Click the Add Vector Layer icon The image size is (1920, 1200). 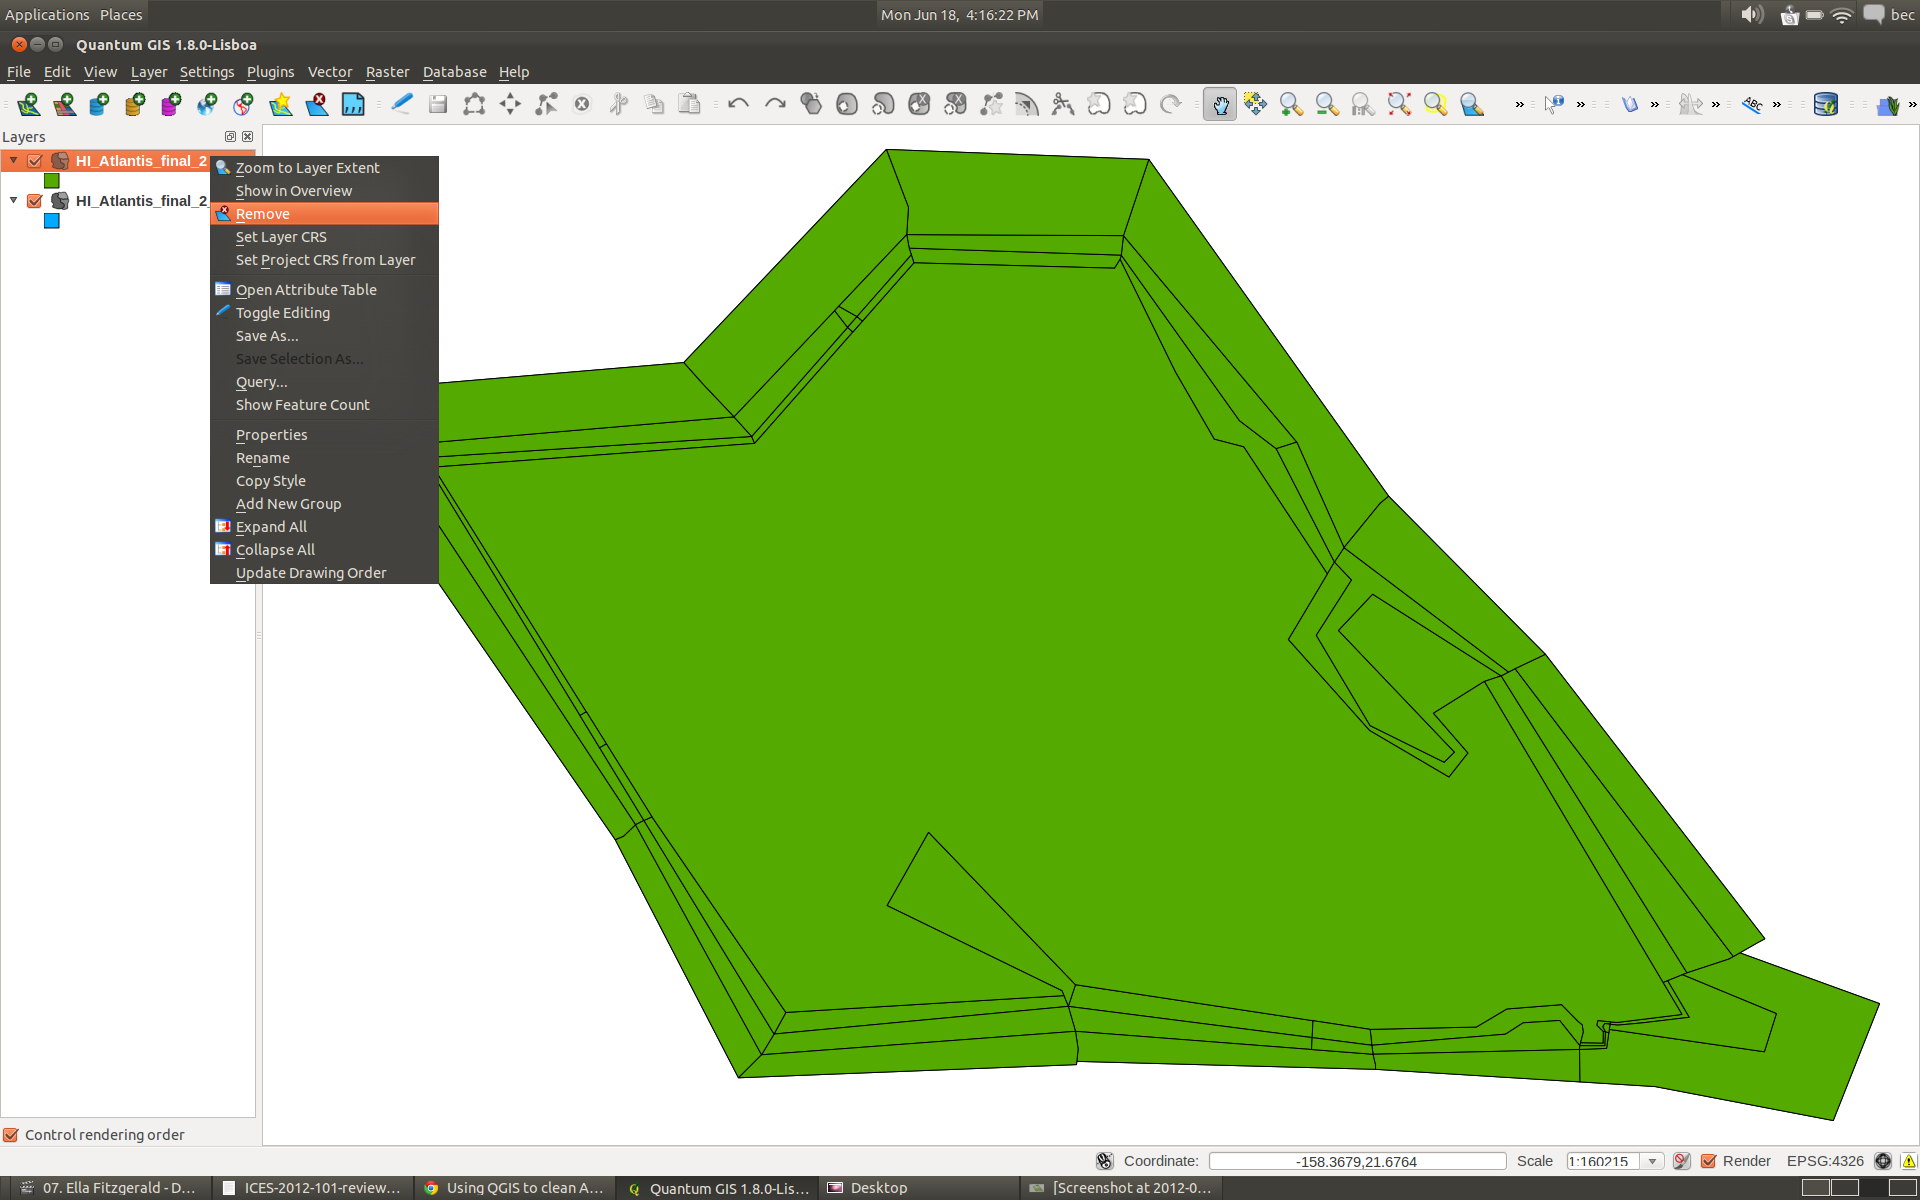28,104
